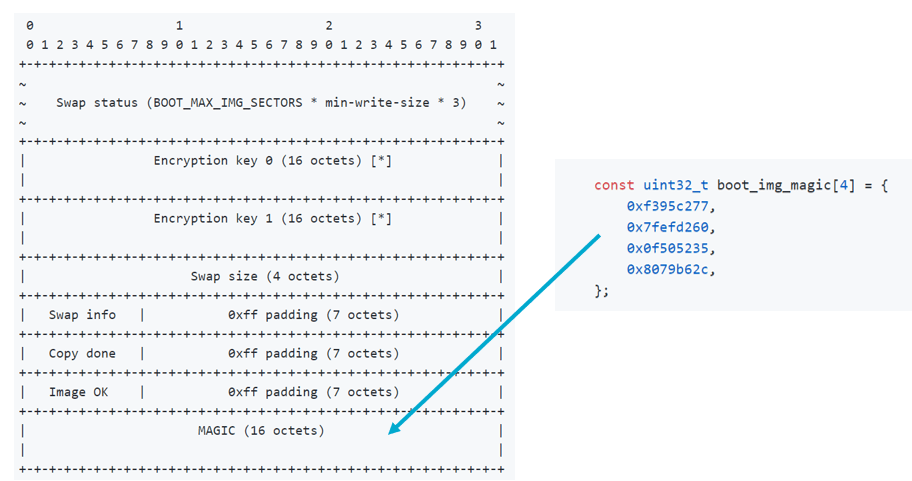The image size is (912, 481).
Task: Select the hex value 0xf395c277
Action: click(668, 206)
